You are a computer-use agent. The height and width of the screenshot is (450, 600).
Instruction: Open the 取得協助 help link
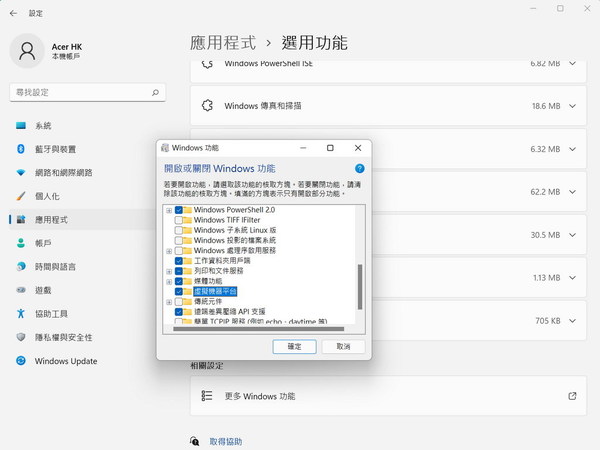pyautogui.click(x=226, y=442)
